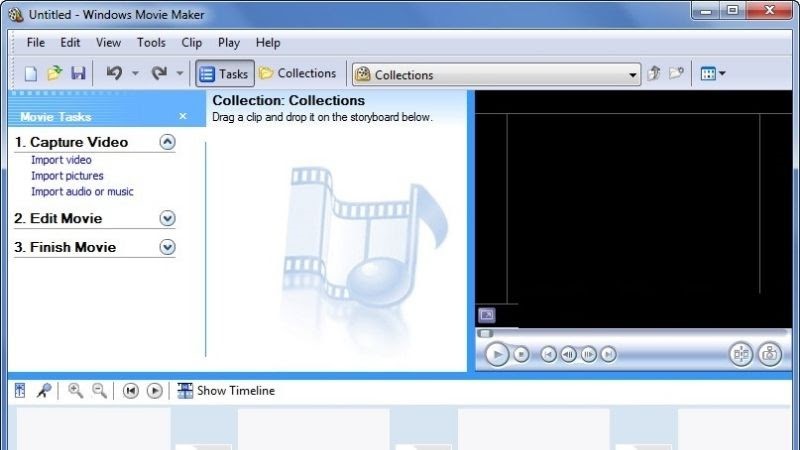This screenshot has width=800, height=450.
Task: Click the Import pictures link
Action: (67, 176)
